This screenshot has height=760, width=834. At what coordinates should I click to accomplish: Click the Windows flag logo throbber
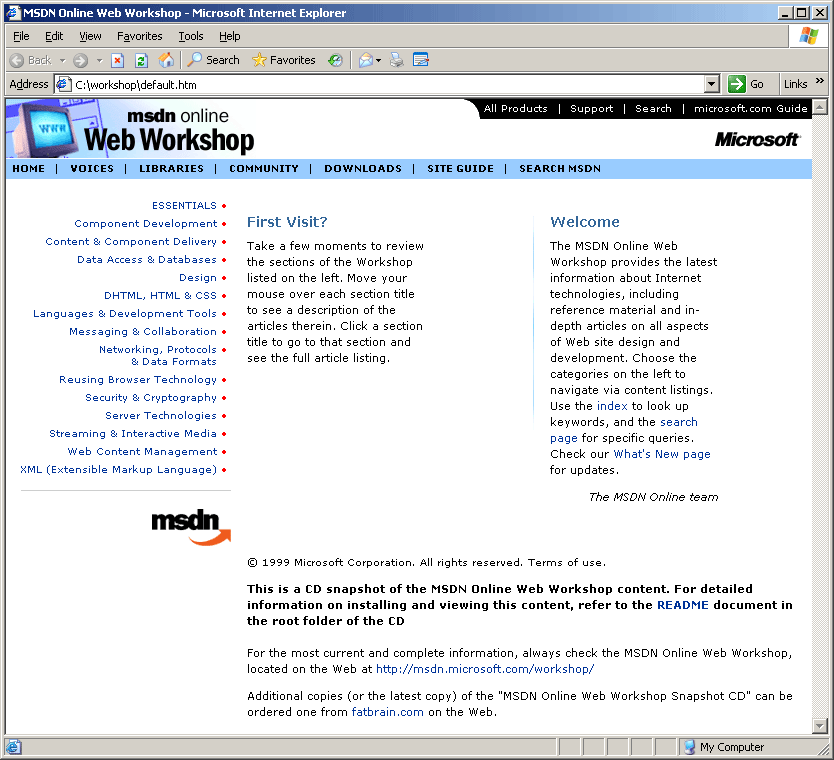pyautogui.click(x=808, y=36)
